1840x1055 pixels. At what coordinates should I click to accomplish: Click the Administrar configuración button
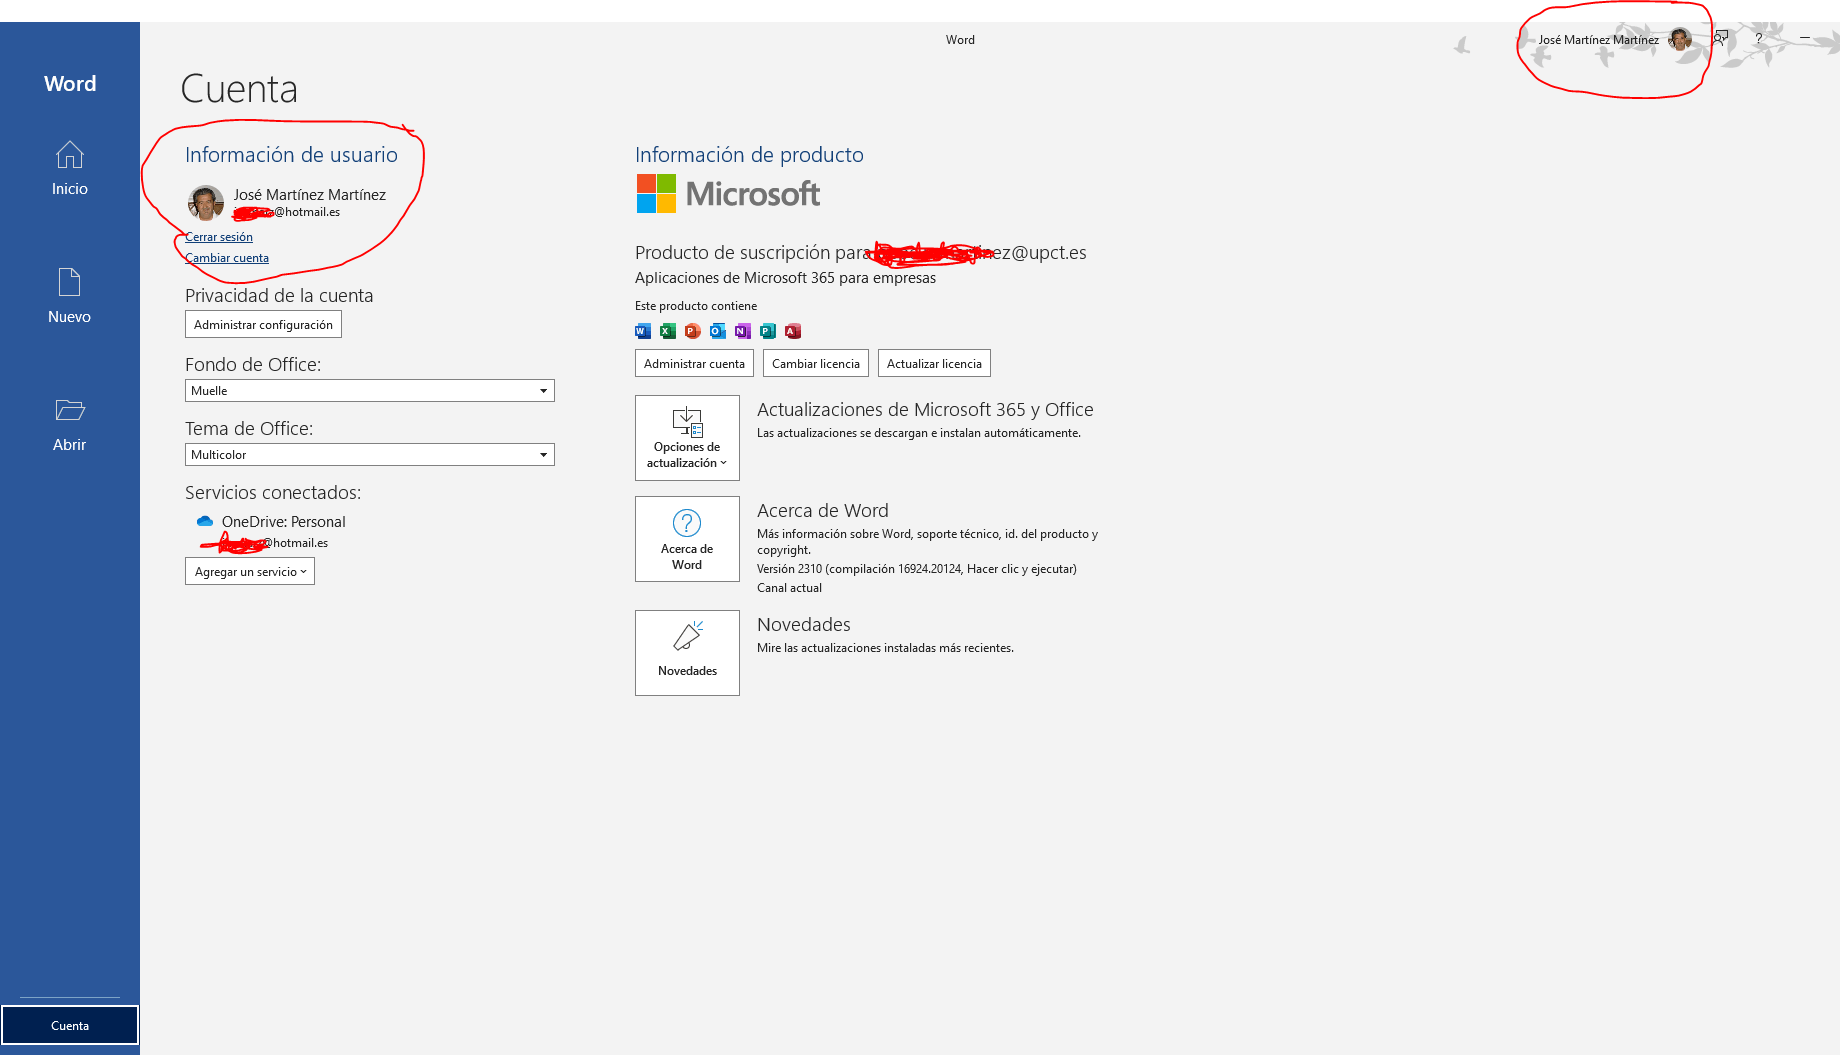[263, 324]
